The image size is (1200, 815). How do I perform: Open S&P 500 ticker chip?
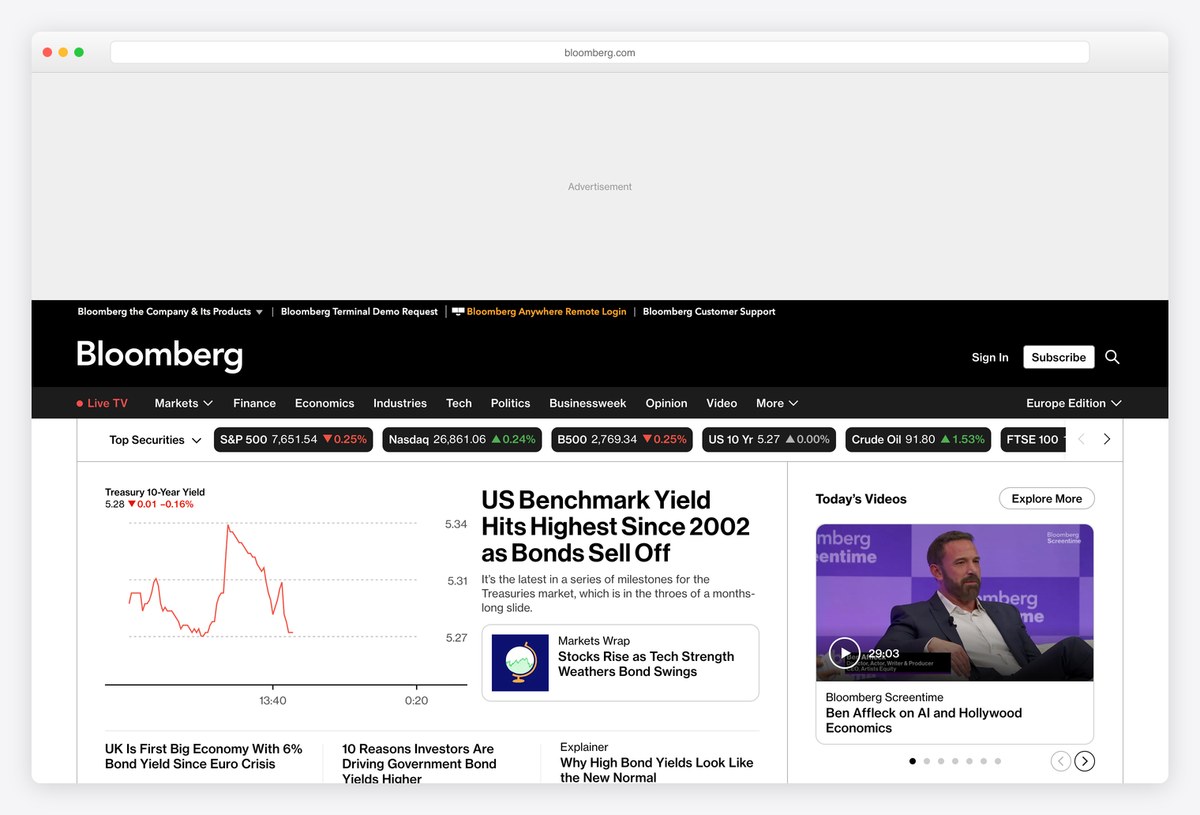tap(293, 440)
